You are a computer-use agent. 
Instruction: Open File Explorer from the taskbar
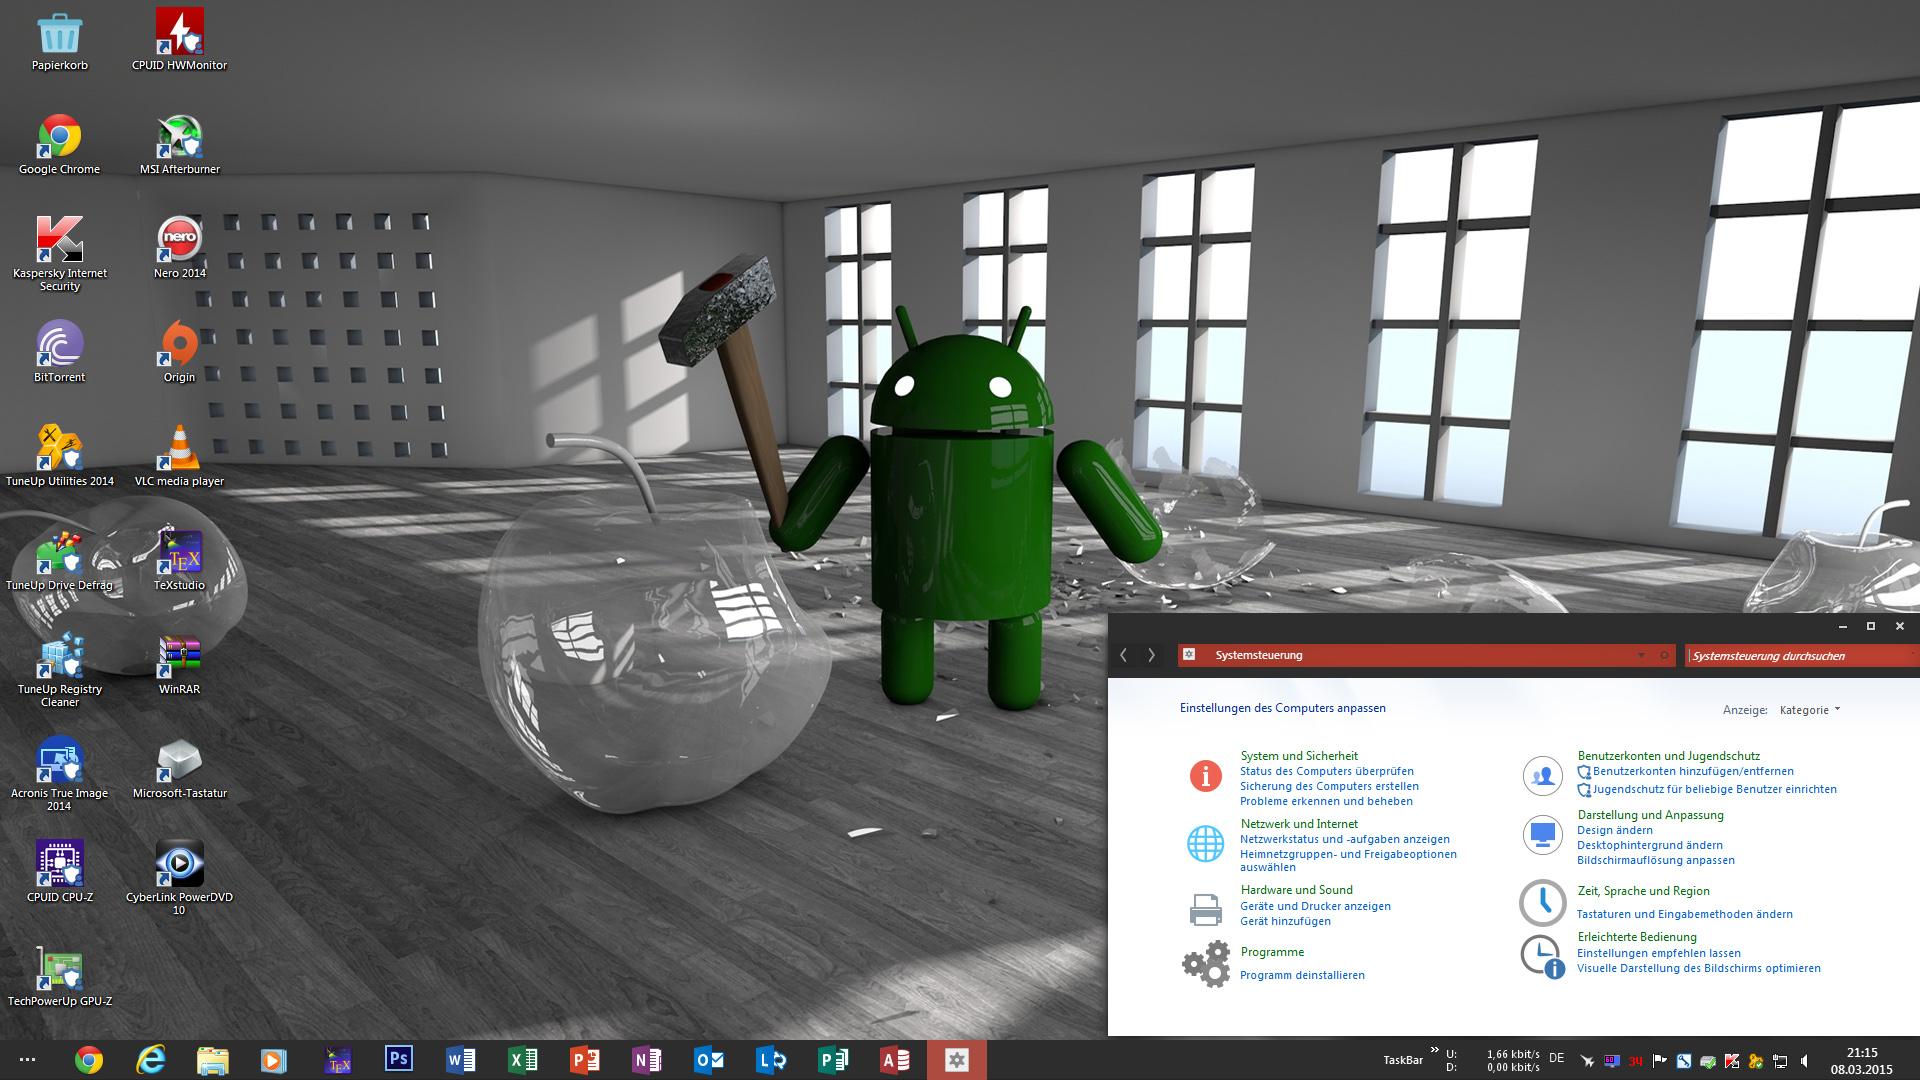pos(212,1059)
